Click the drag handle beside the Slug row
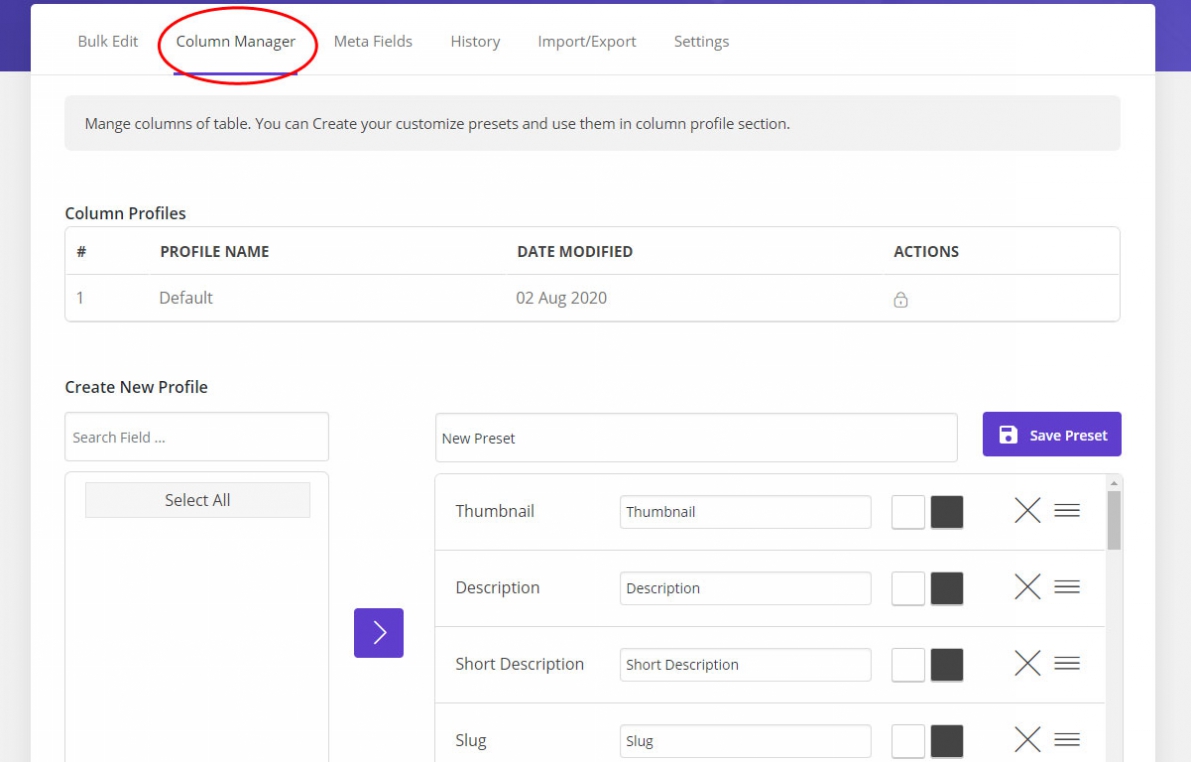The width and height of the screenshot is (1191, 762). point(1067,740)
